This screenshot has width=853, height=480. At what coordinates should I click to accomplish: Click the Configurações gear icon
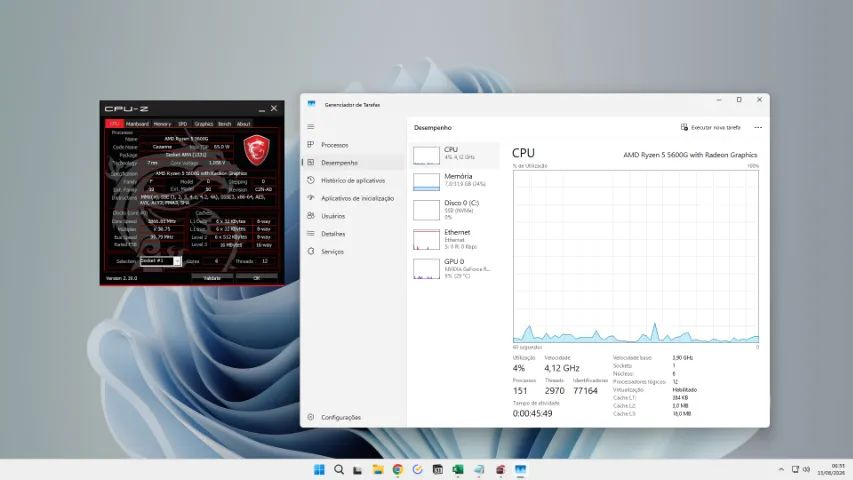click(311, 417)
